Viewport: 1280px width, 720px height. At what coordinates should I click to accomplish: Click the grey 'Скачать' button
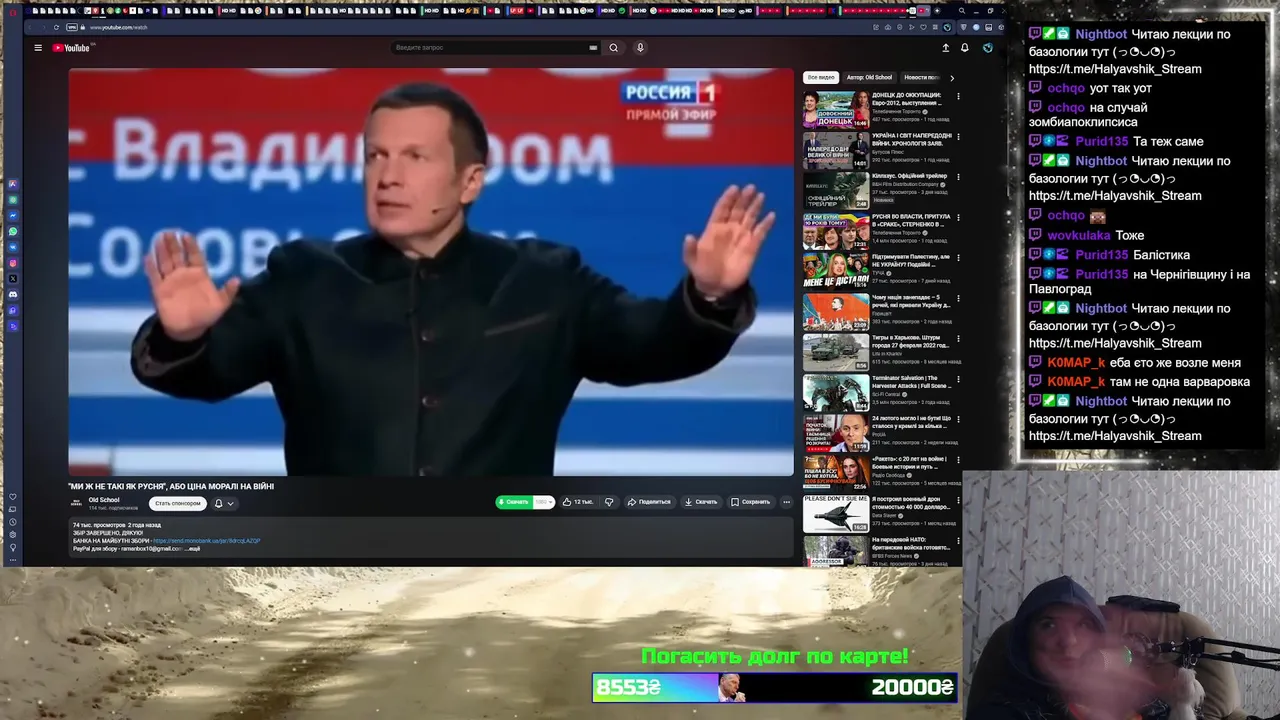click(701, 502)
